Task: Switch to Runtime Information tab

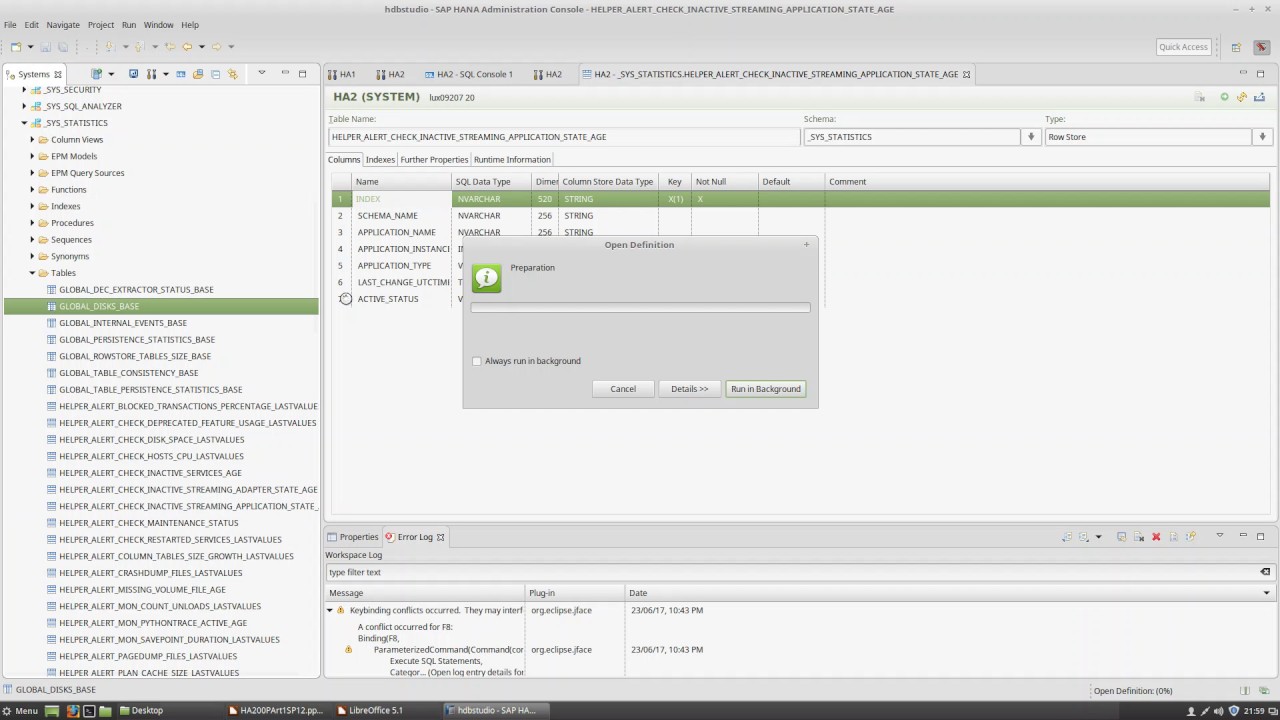Action: [512, 160]
